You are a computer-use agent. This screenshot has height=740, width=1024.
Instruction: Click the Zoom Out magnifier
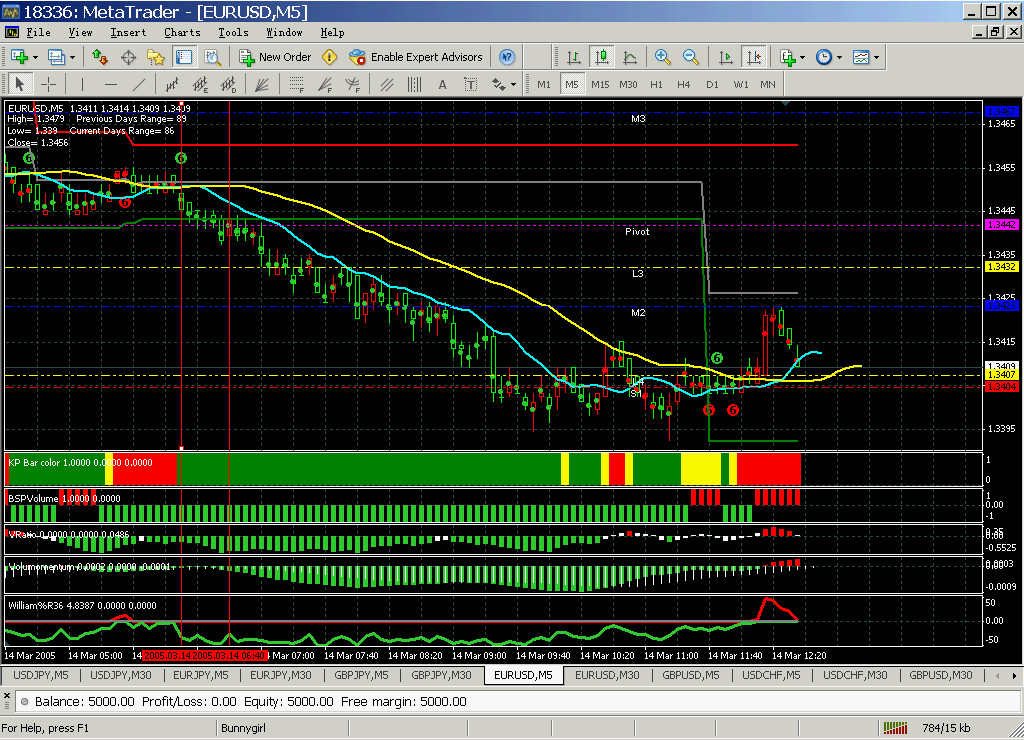(690, 57)
